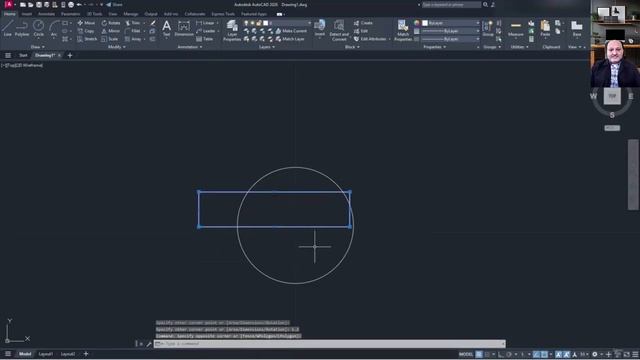Expand the Annotation panel
This screenshot has height=360, width=640.
pyautogui.click(x=190, y=47)
